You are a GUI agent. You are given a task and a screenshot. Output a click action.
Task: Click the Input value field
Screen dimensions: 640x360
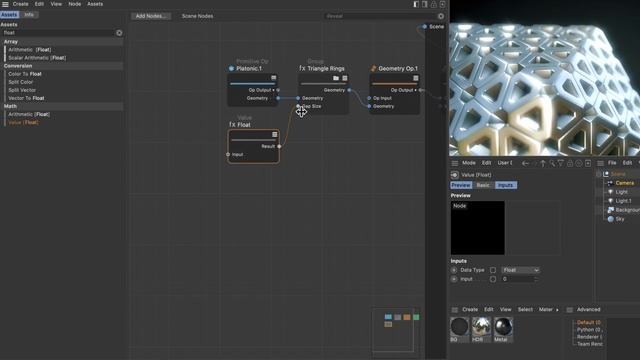tap(517, 279)
